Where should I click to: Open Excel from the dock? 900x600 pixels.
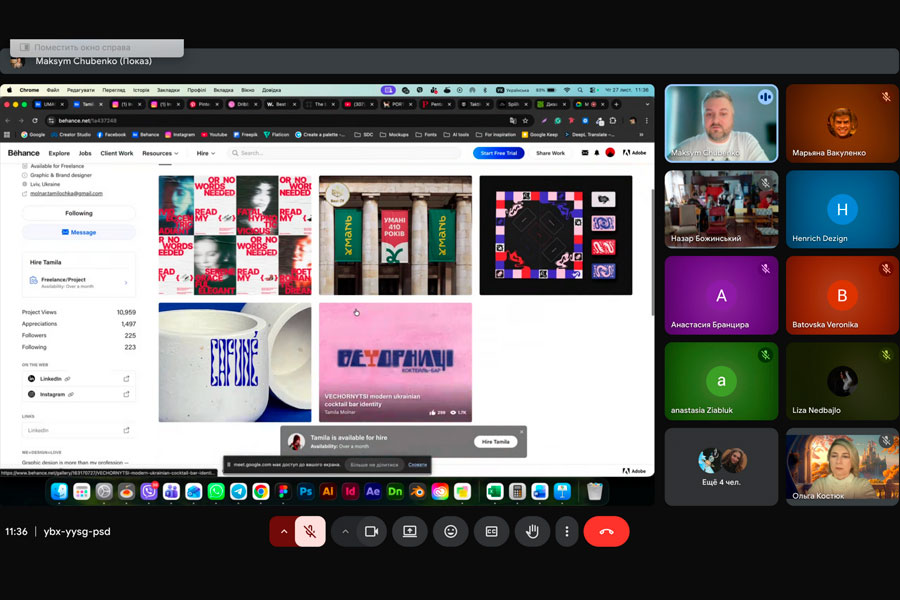click(x=494, y=491)
